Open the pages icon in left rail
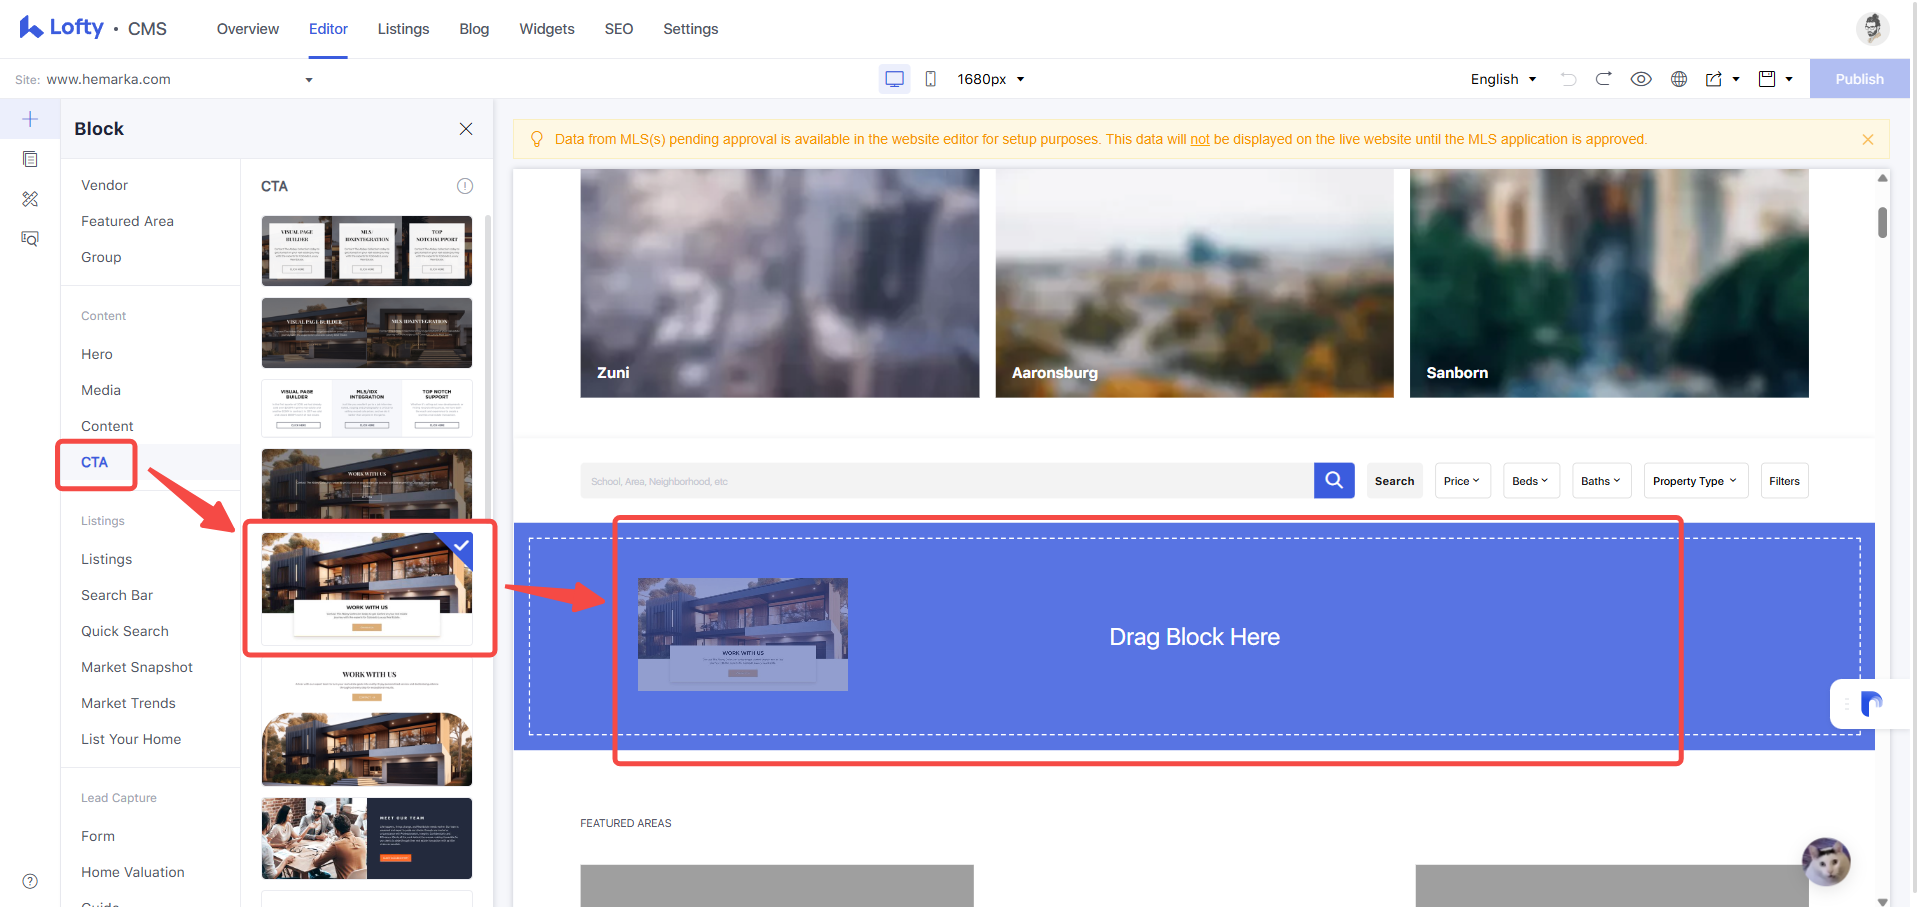 click(x=30, y=159)
